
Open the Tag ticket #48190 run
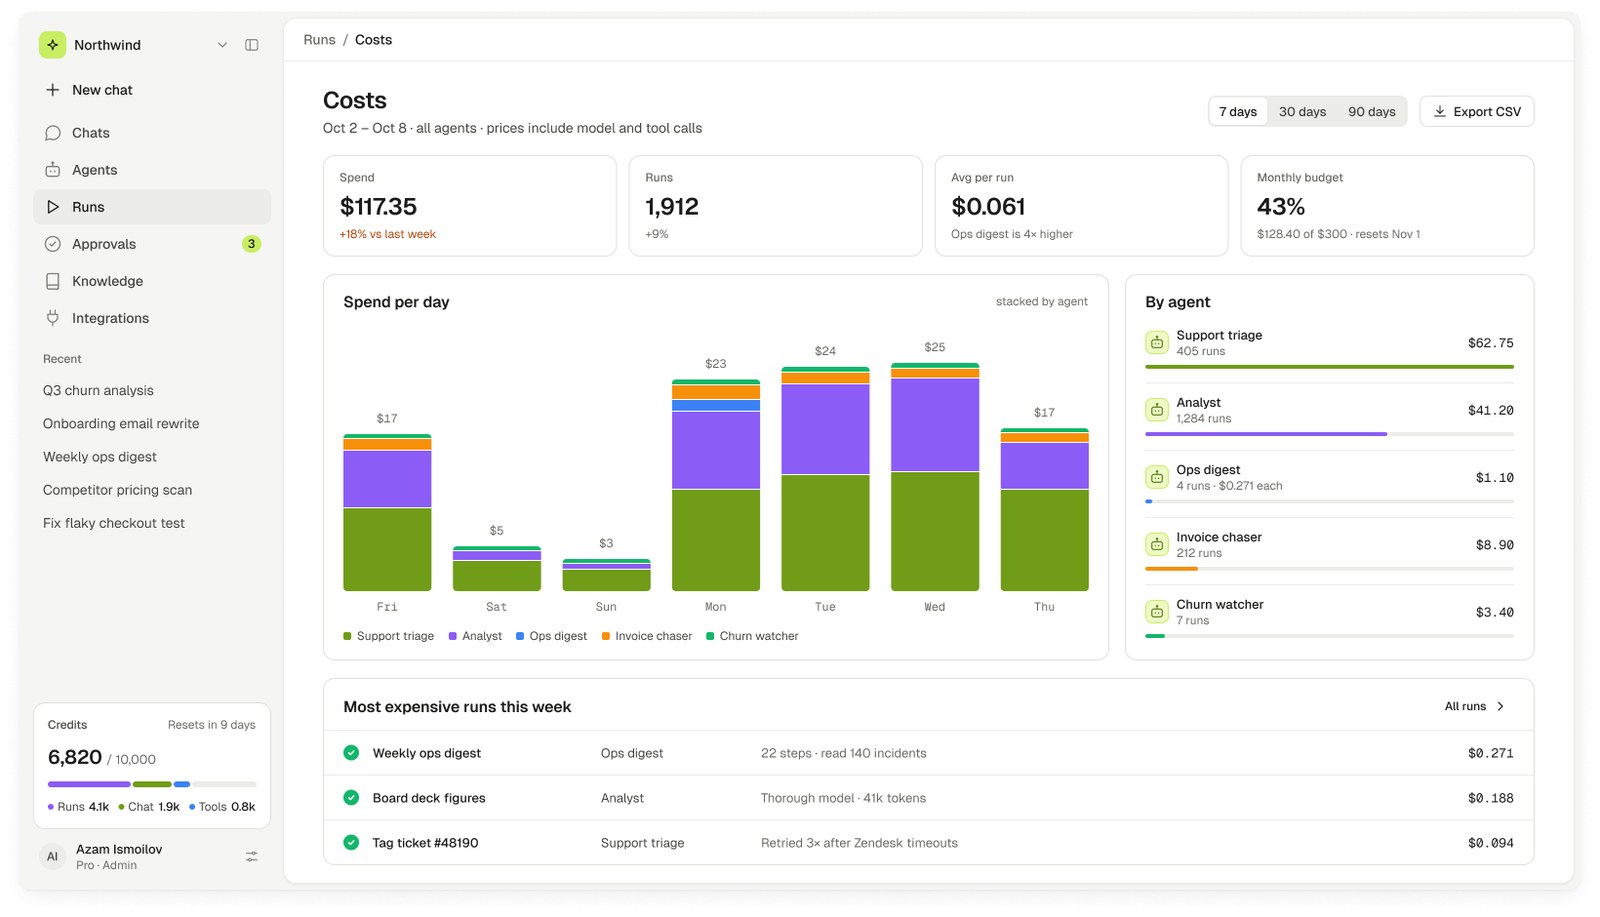point(928,843)
